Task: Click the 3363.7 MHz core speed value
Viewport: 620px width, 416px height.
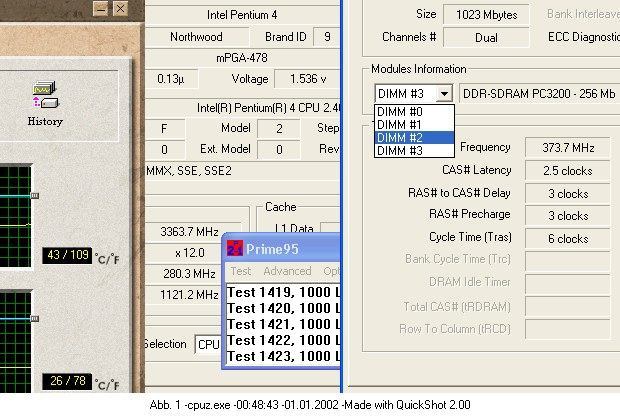Action: (x=189, y=232)
